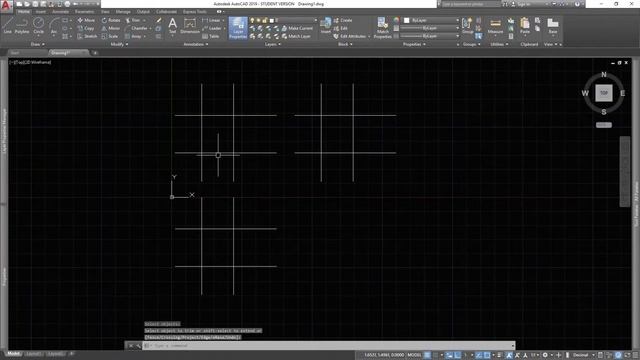Click Edit Attributes in Block panel
The height and width of the screenshot is (360, 640).
(x=350, y=36)
